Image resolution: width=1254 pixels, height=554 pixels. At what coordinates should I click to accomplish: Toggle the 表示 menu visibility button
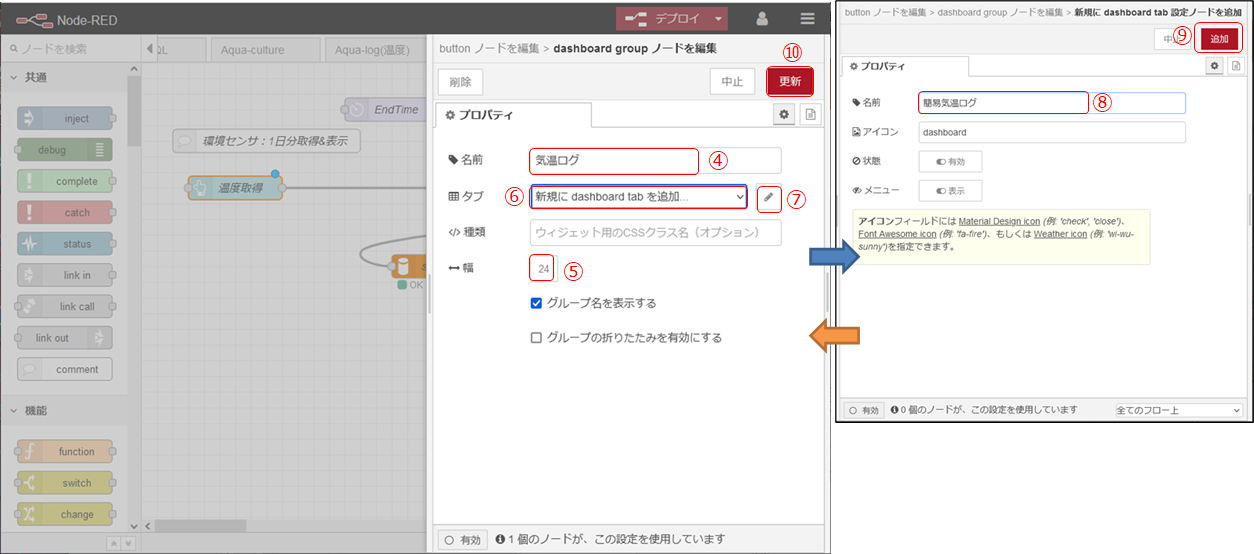pyautogui.click(x=950, y=190)
